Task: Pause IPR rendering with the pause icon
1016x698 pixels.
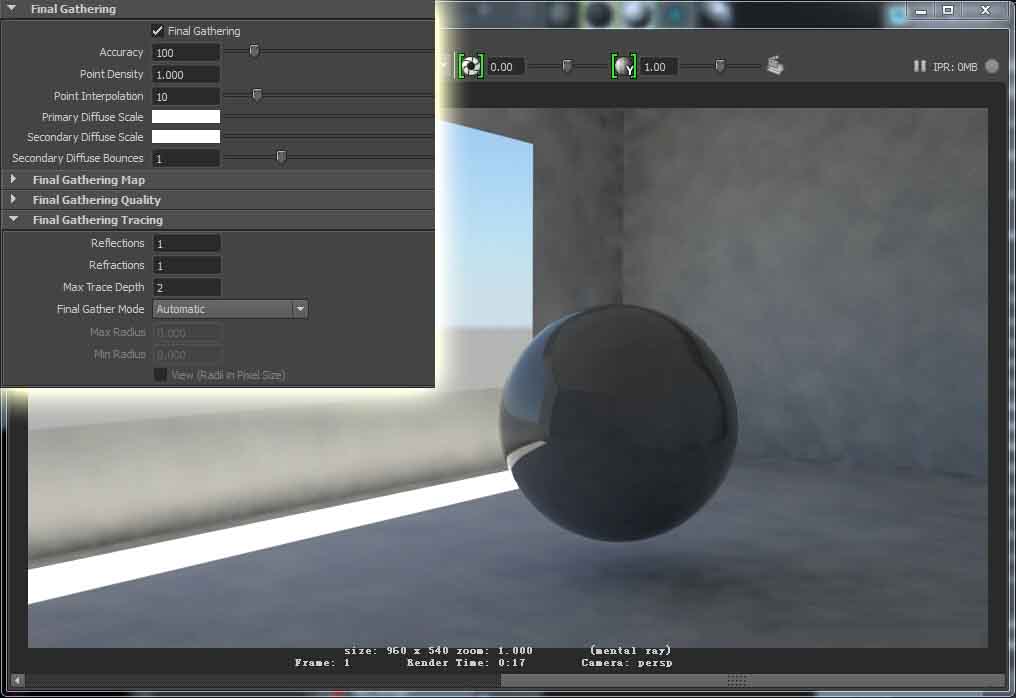Action: tap(919, 66)
